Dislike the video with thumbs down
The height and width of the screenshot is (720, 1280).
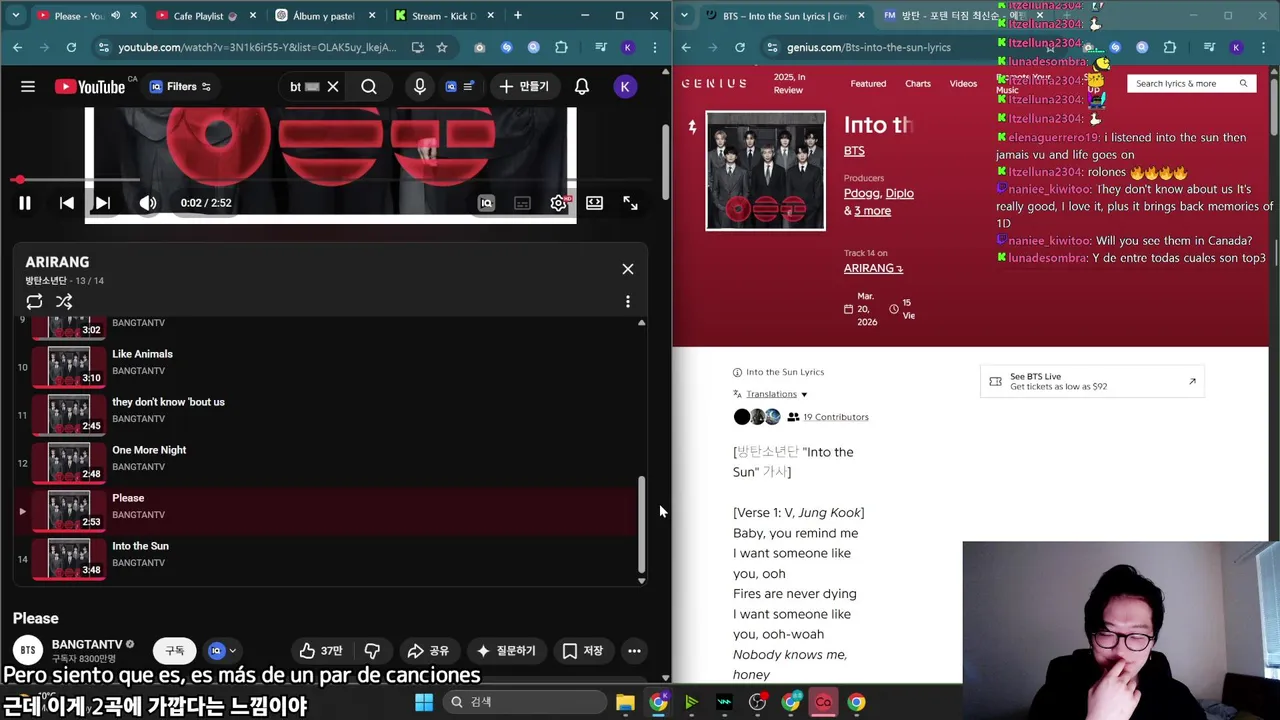372,651
